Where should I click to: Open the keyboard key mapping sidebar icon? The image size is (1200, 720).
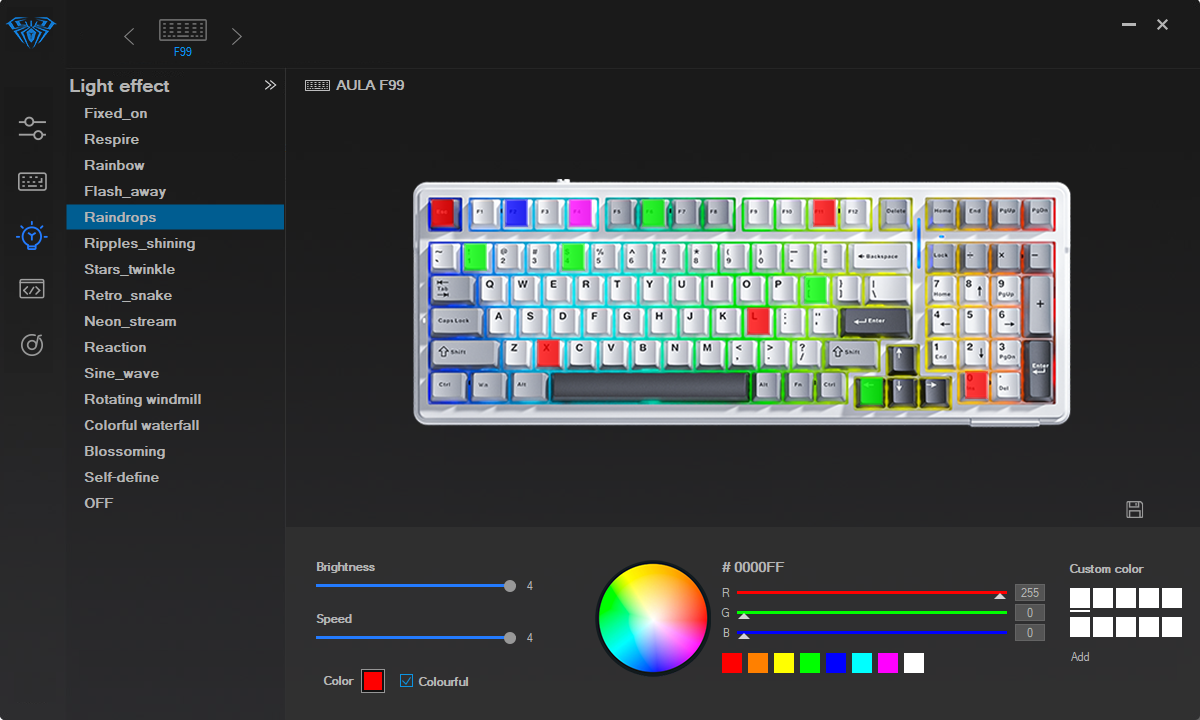[32, 182]
